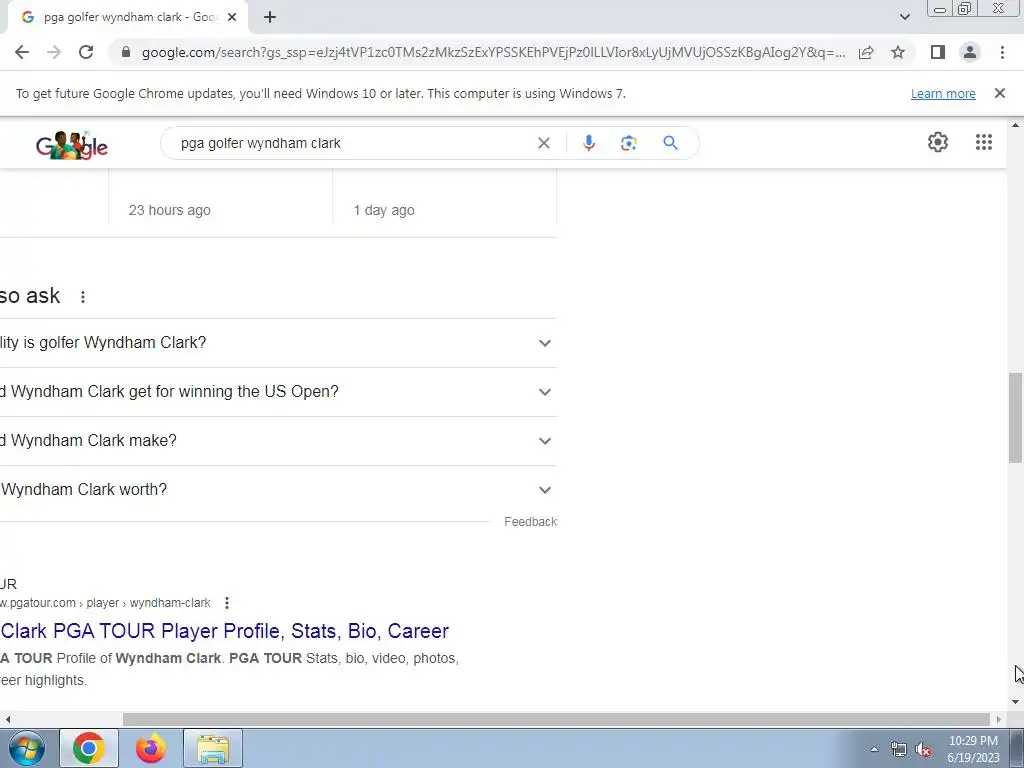Bookmark this page with the star
Image resolution: width=1024 pixels, height=768 pixels.
[x=898, y=52]
